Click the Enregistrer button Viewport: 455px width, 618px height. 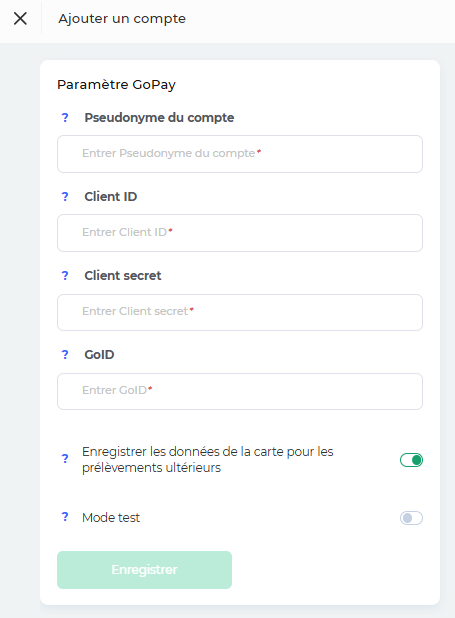[x=144, y=570]
